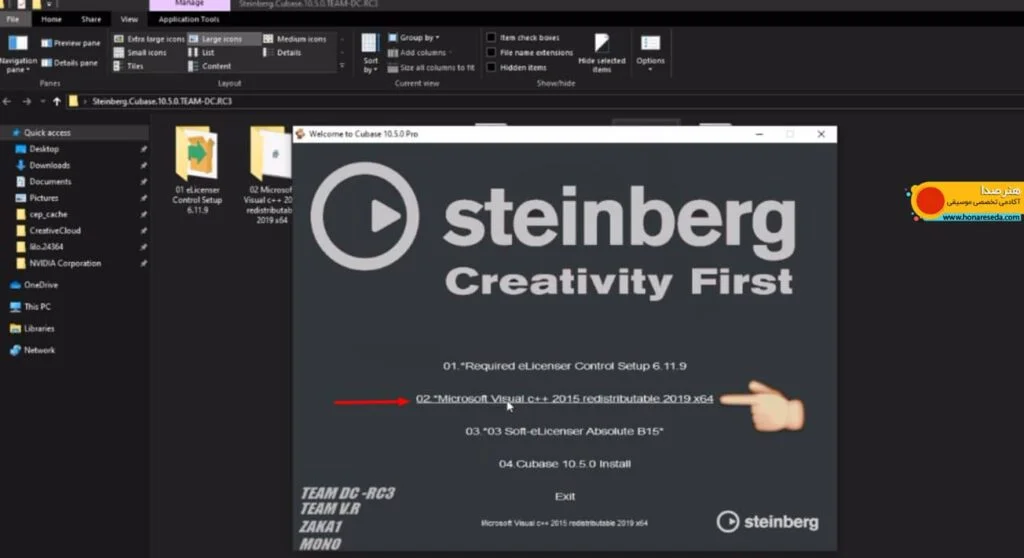The image size is (1024, 558).
Task: Go back with the Back arrow
Action: tap(7, 101)
